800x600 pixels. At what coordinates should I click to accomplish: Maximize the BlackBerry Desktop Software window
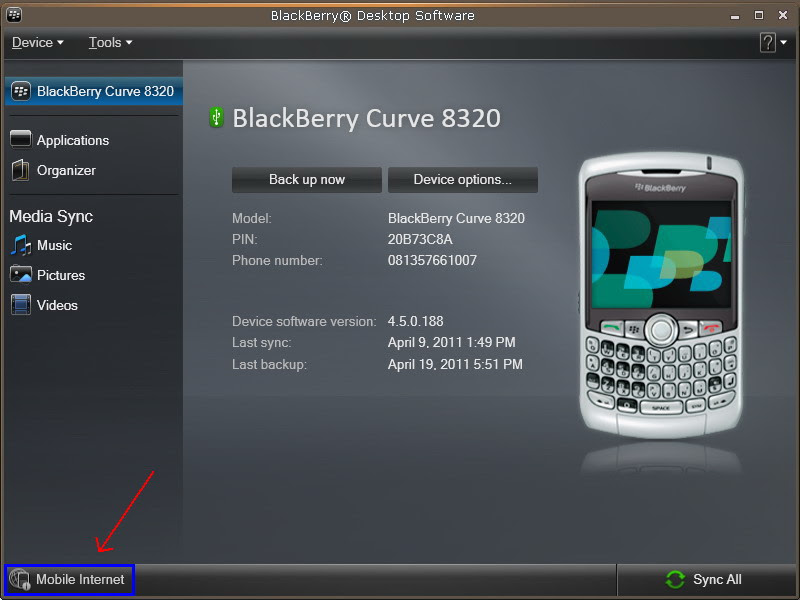[759, 15]
